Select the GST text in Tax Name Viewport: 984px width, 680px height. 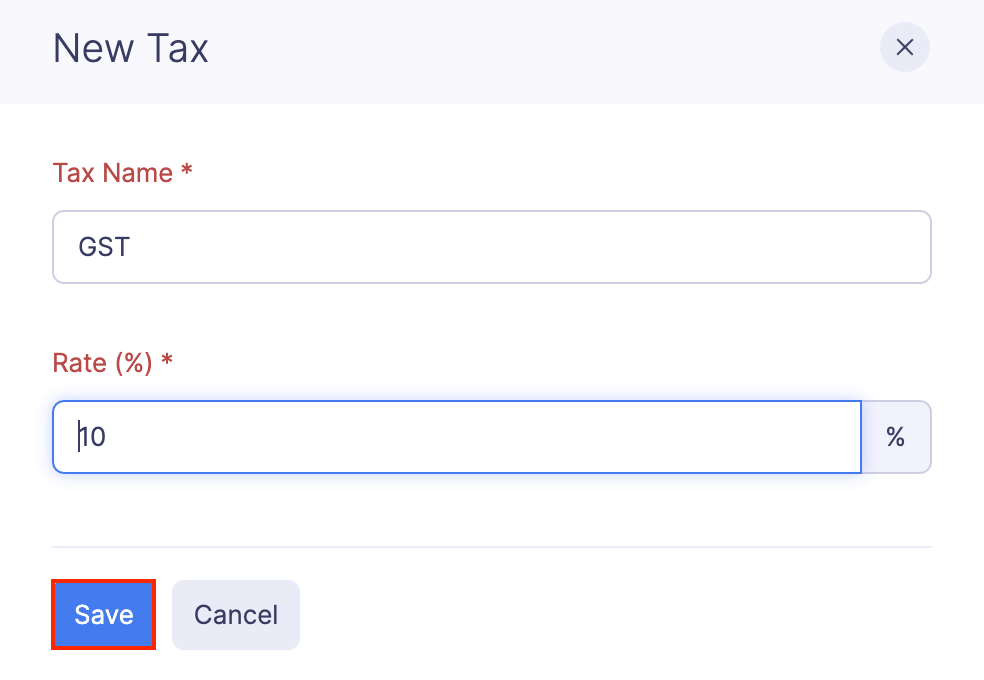(106, 246)
